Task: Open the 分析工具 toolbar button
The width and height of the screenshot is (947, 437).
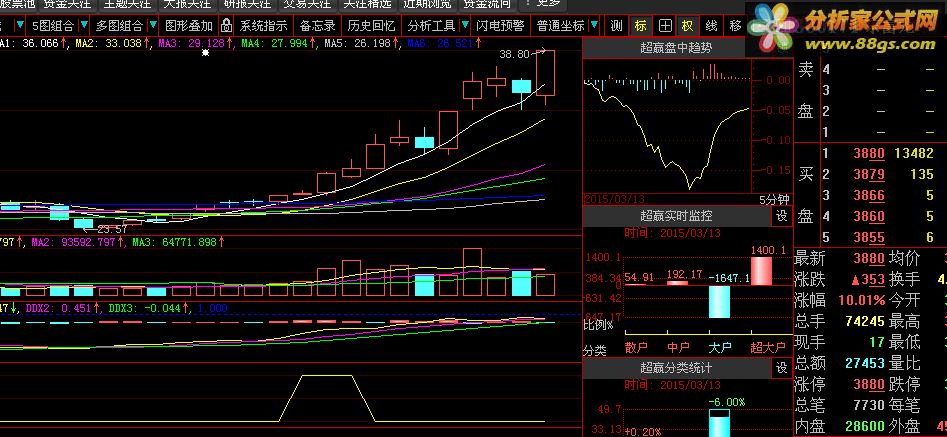Action: [431, 26]
